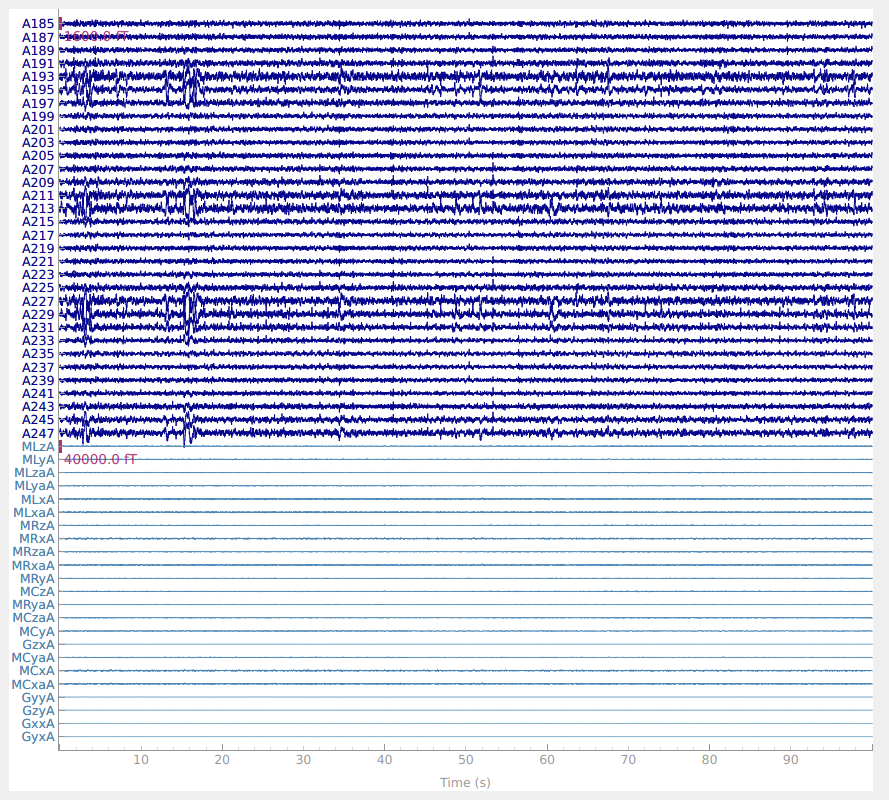The image size is (889, 800).
Task: Click channel label A233
Action: click(x=38, y=340)
